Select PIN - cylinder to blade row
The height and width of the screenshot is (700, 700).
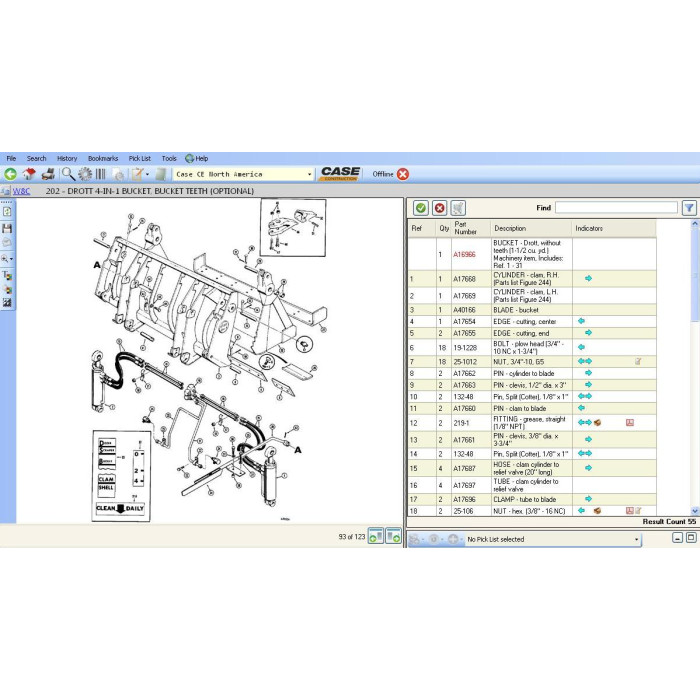(532, 373)
